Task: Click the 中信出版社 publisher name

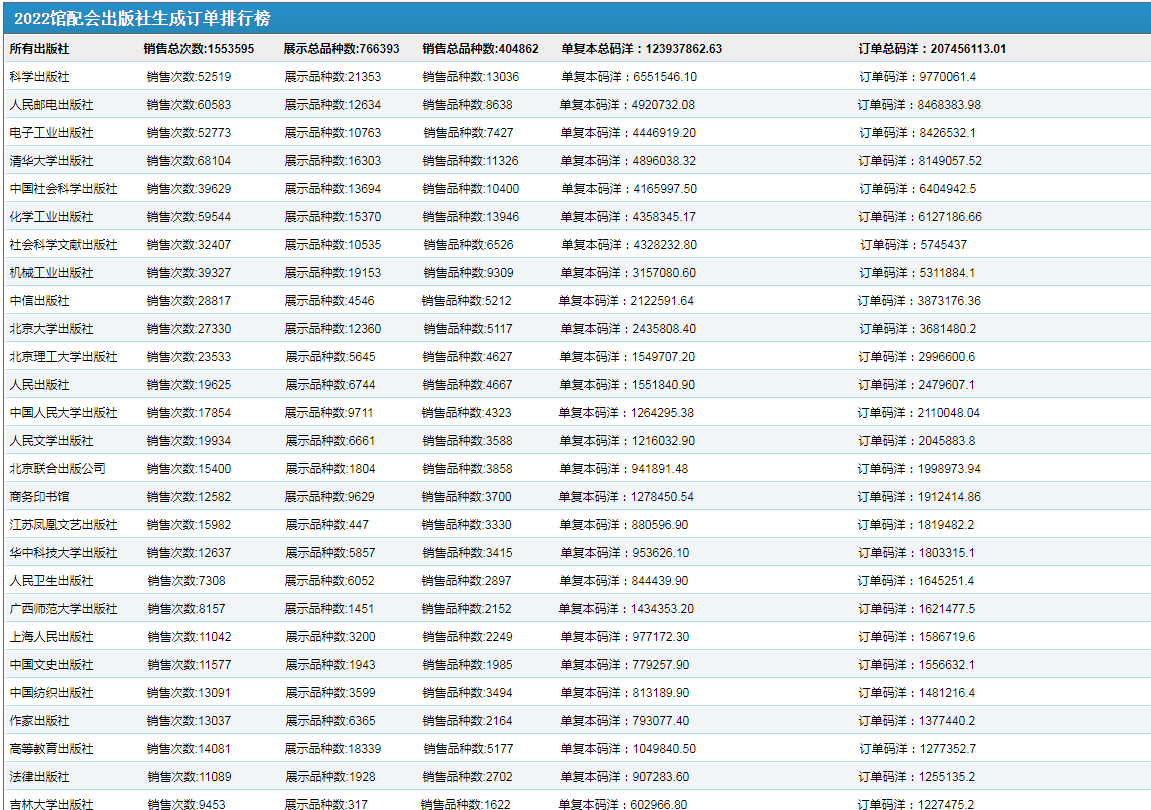Action: pos(39,301)
